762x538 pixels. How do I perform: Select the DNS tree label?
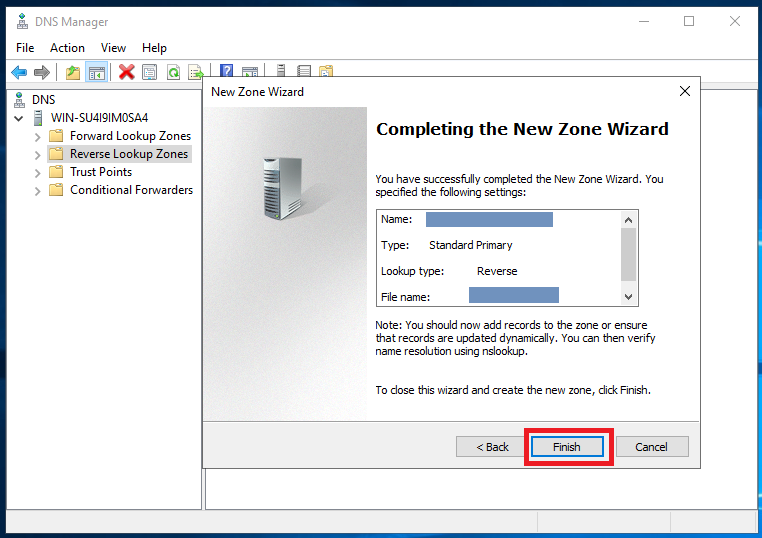click(x=44, y=100)
